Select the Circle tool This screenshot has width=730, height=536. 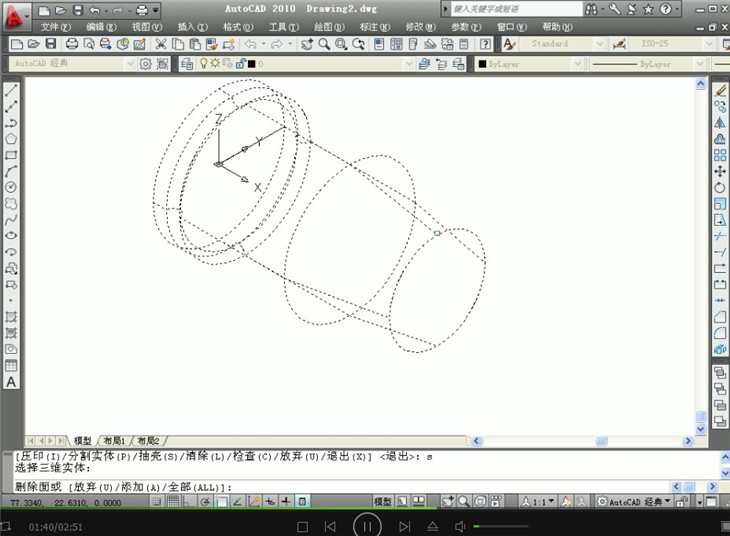[x=11, y=187]
